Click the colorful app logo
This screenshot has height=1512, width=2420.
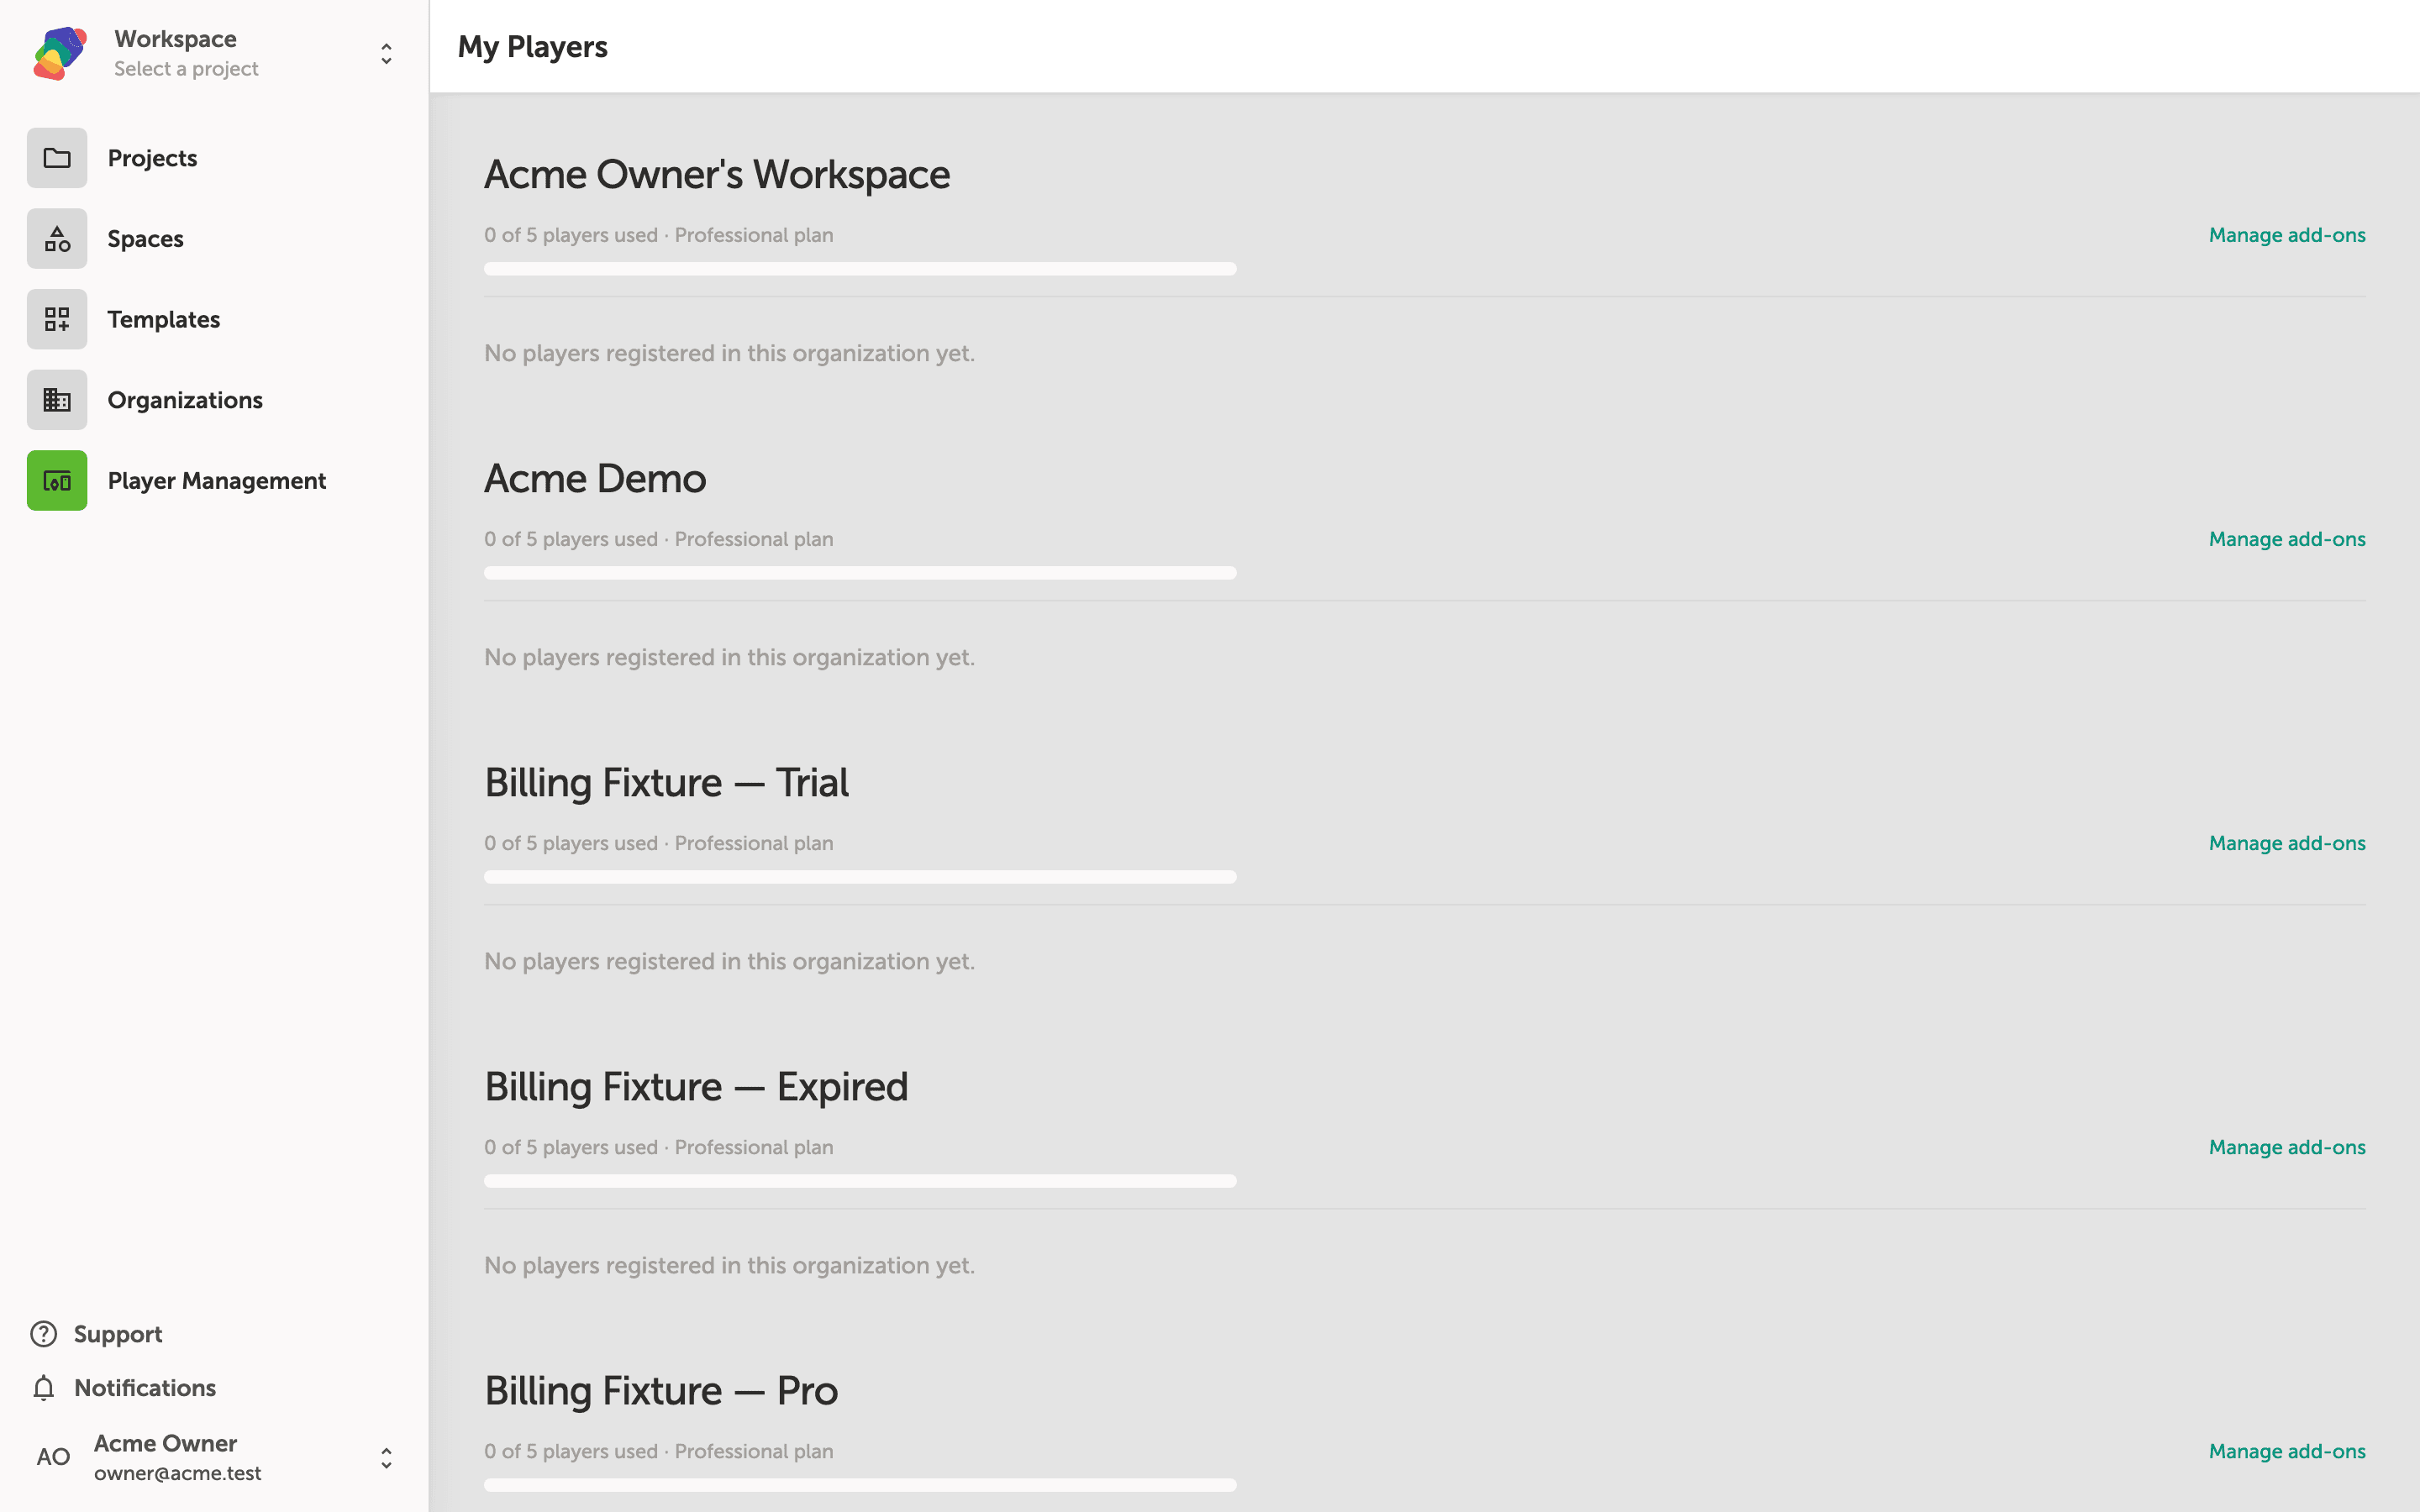click(59, 53)
